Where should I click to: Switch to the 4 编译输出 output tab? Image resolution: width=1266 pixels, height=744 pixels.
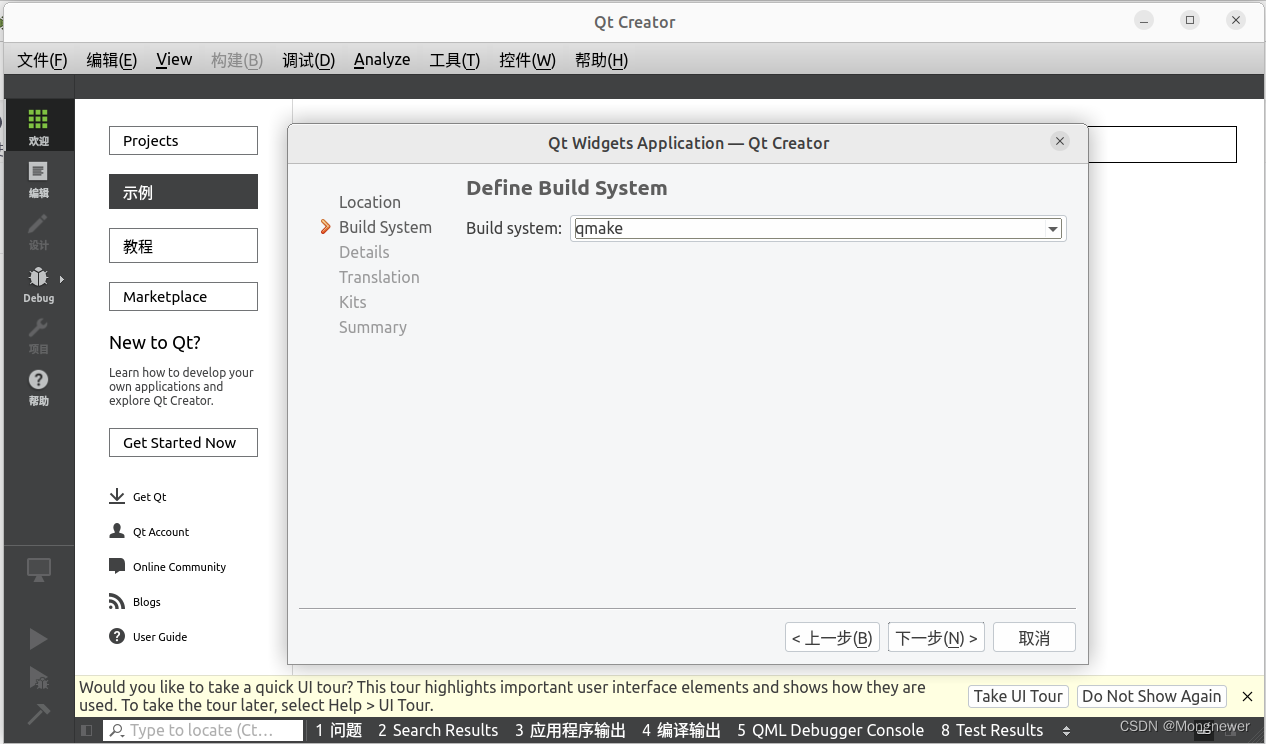pos(681,730)
